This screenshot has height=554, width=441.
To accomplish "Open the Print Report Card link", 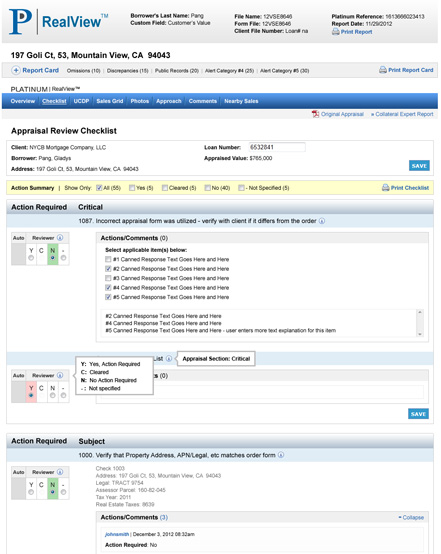I will point(411,70).
